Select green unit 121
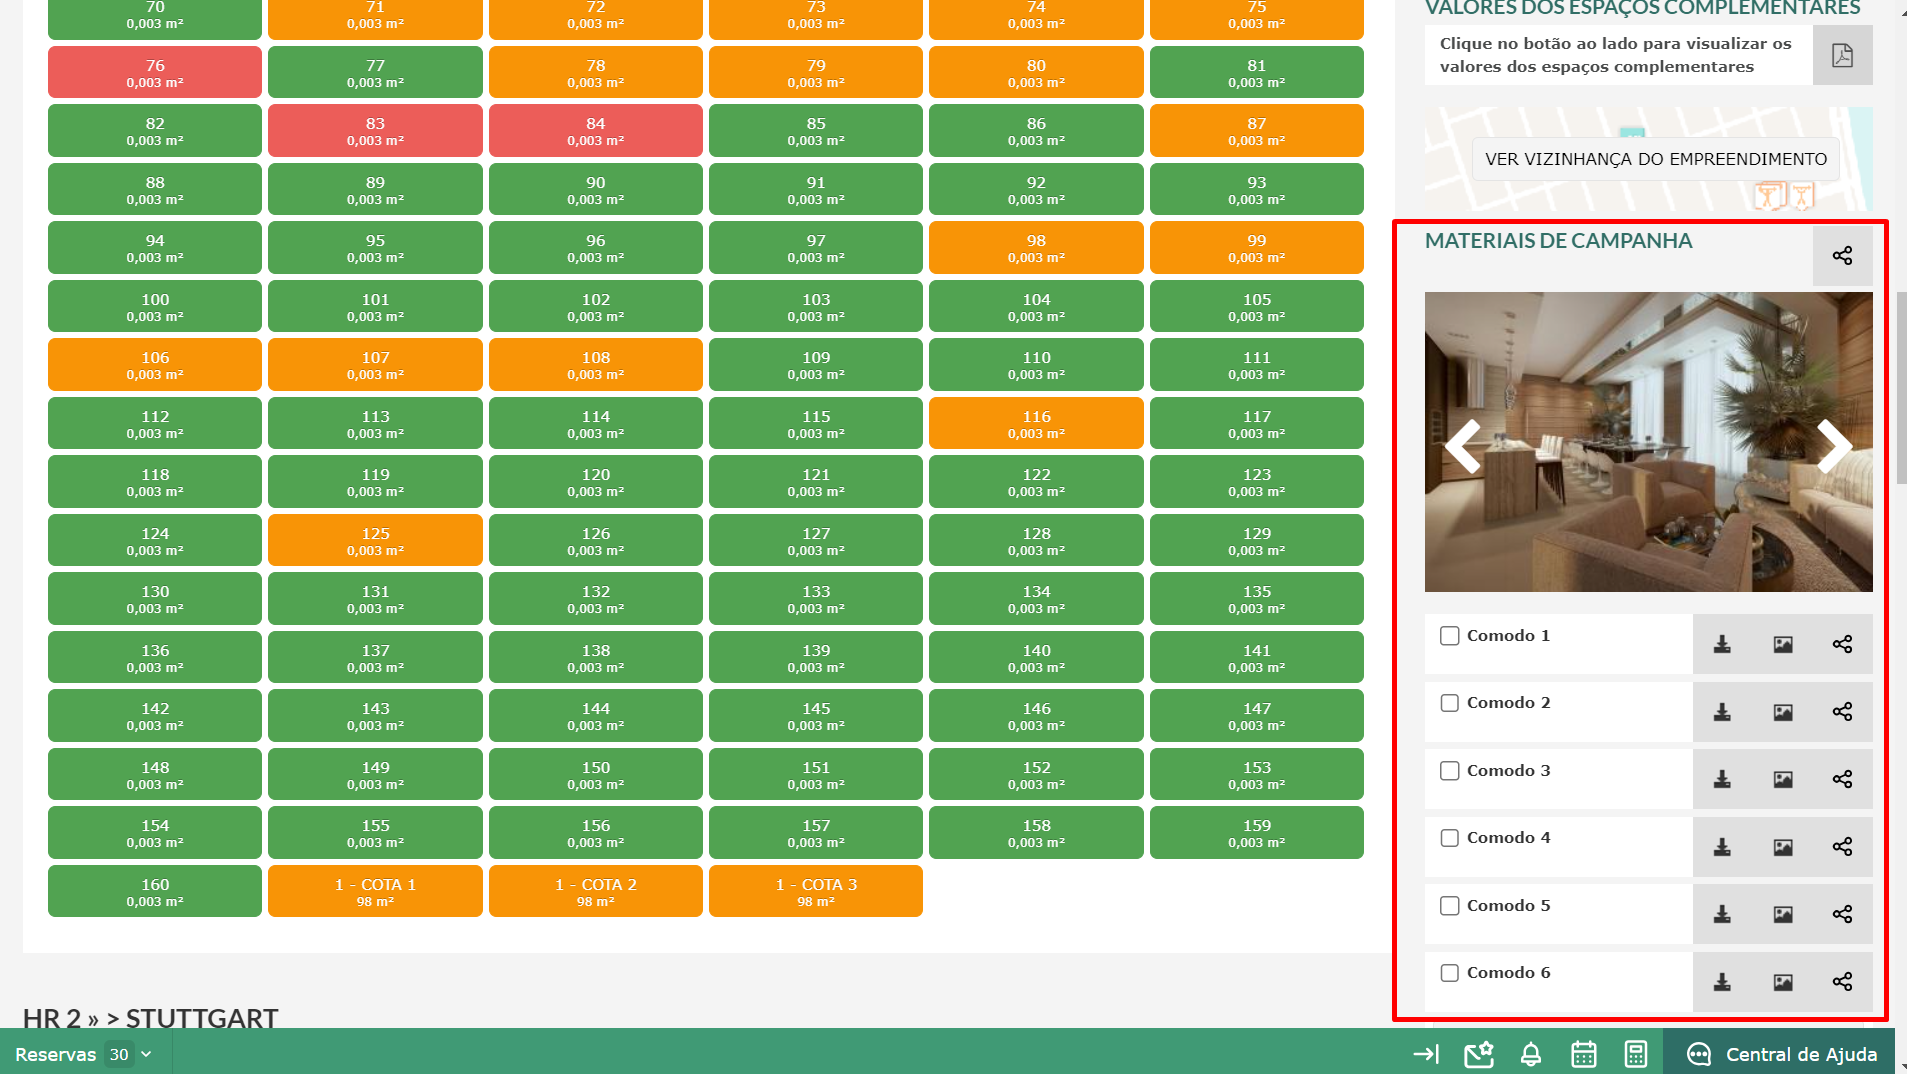 (x=816, y=481)
